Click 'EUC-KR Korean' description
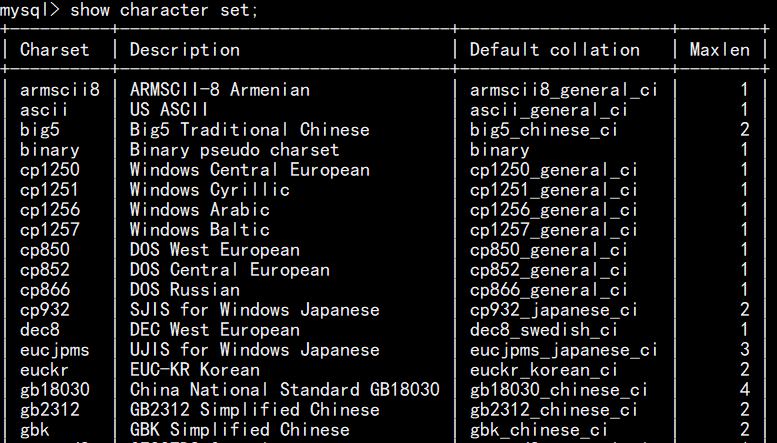The image size is (777, 443). (195, 370)
